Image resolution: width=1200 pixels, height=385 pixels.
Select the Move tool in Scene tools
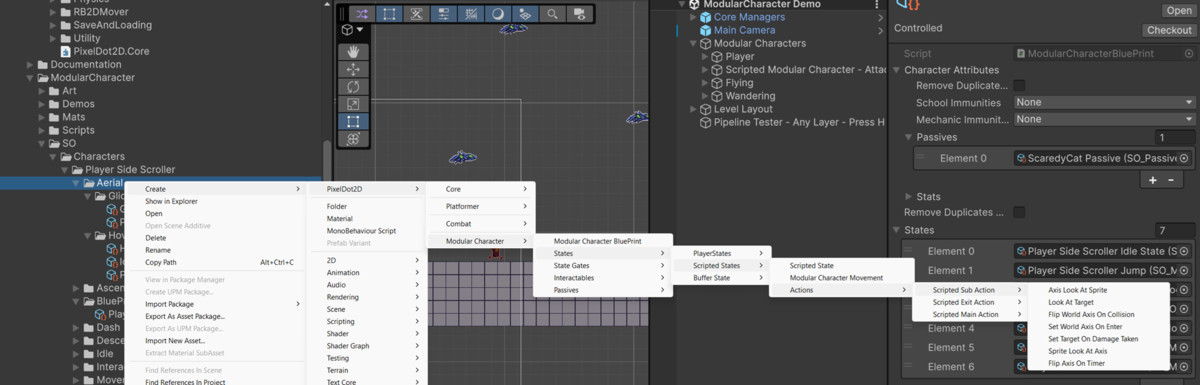(x=353, y=69)
